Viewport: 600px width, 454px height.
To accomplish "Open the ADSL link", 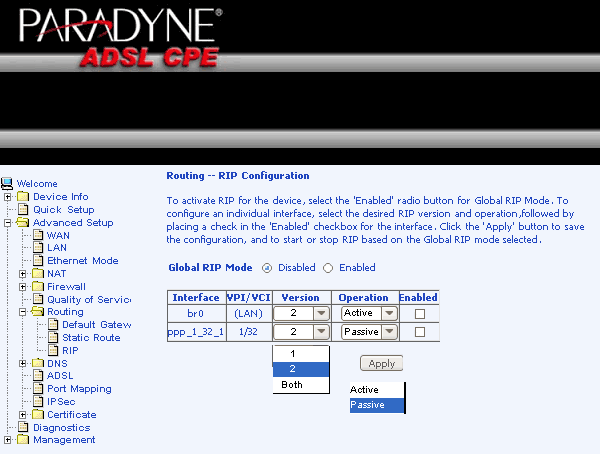I will click(x=60, y=376).
